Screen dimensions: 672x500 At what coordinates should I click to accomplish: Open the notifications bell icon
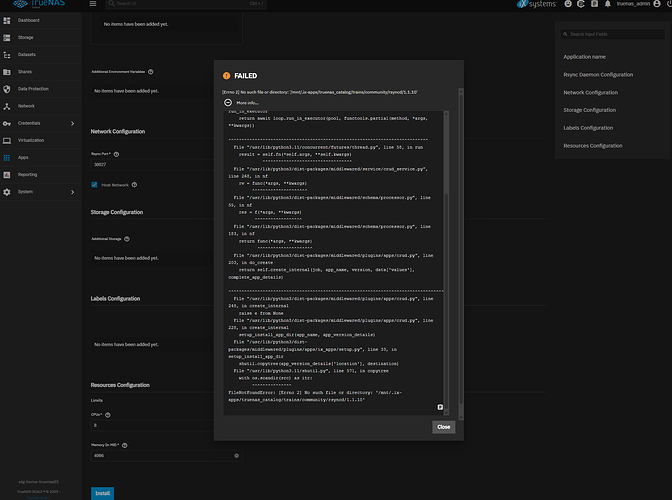[x=607, y=4]
